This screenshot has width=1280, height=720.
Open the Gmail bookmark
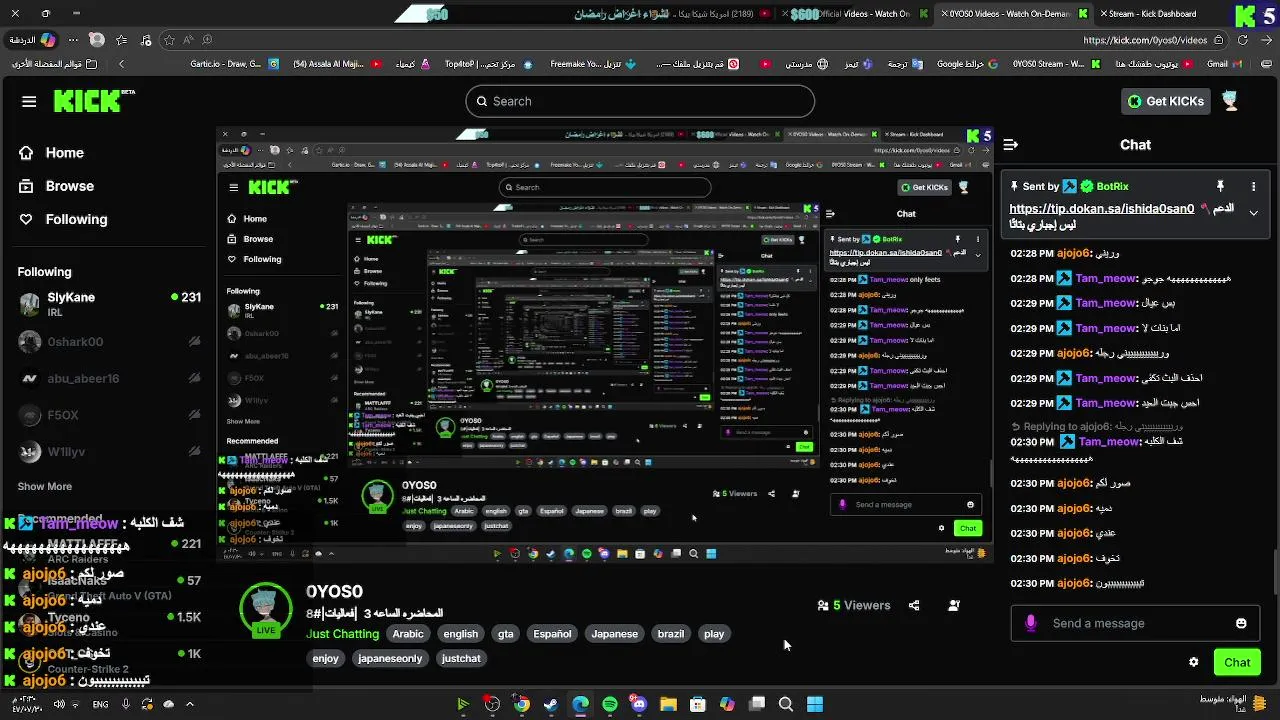click(1223, 63)
